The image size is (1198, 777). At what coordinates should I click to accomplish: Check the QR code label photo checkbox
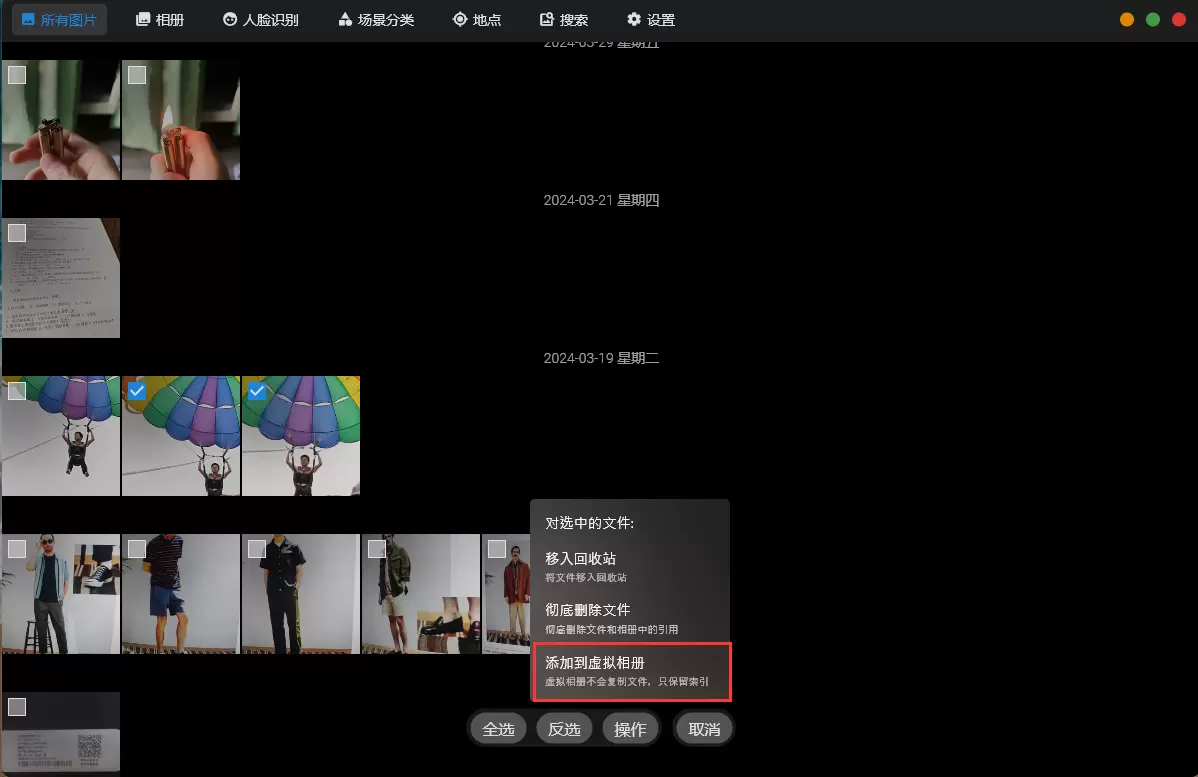17,707
